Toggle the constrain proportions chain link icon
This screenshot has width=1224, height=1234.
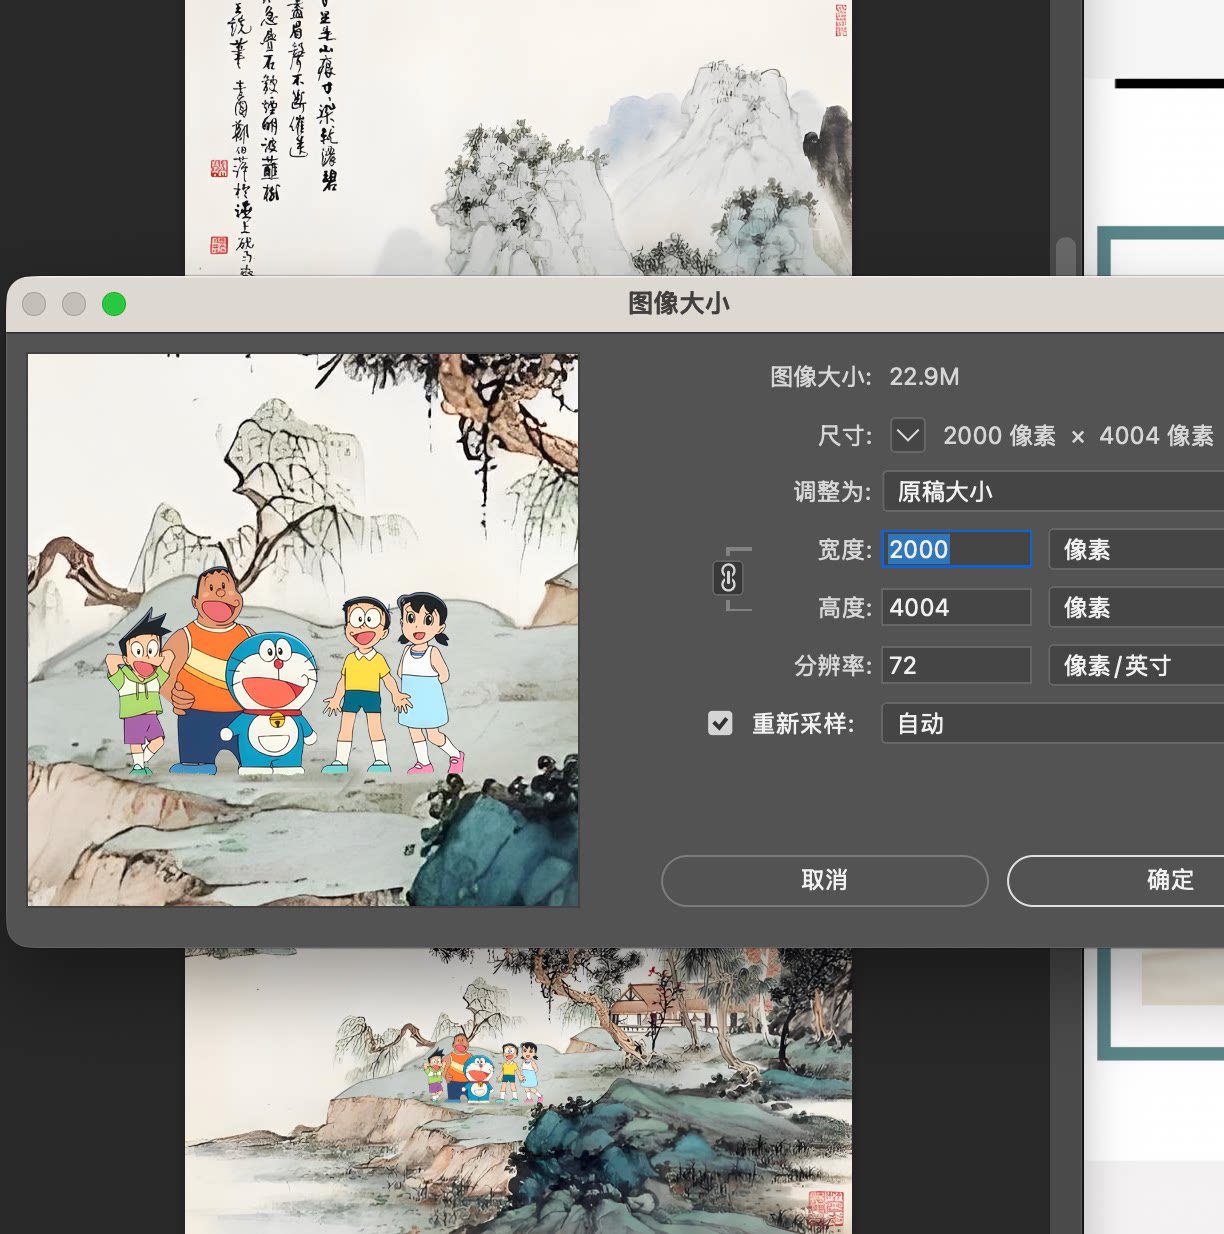pyautogui.click(x=728, y=578)
